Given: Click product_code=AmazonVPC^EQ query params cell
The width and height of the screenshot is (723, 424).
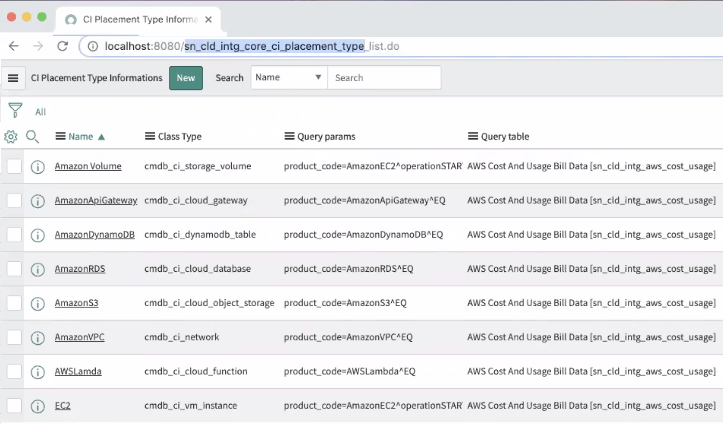Looking at the screenshot, I should 348,337.
